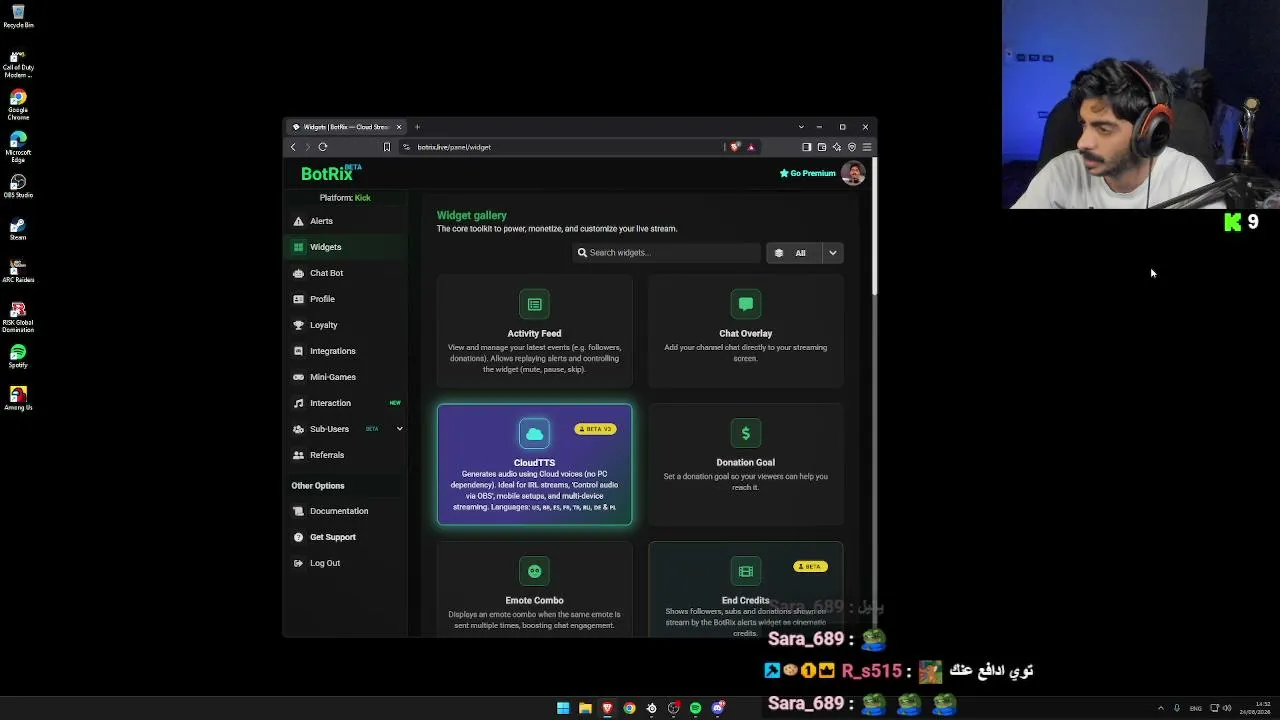Image resolution: width=1280 pixels, height=720 pixels.
Task: Reload the page in the browser
Action: pos(323,147)
